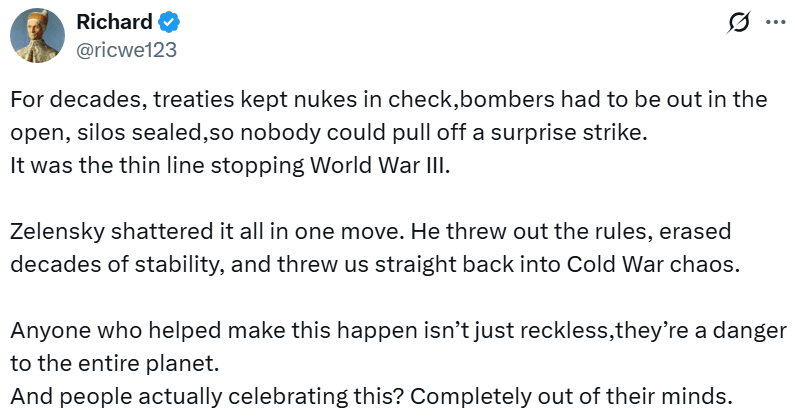This screenshot has width=795, height=420.
Task: Open the three-dot More options menu
Action: coord(774,22)
